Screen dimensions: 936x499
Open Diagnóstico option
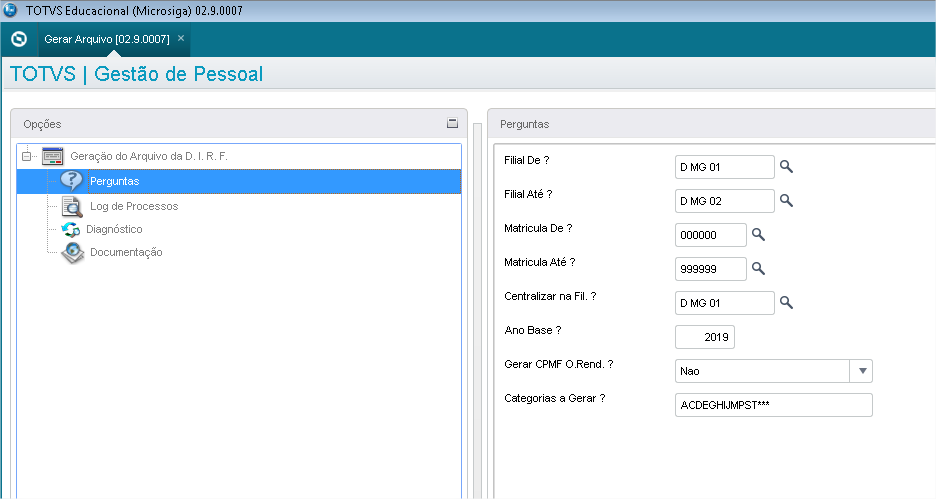[114, 229]
